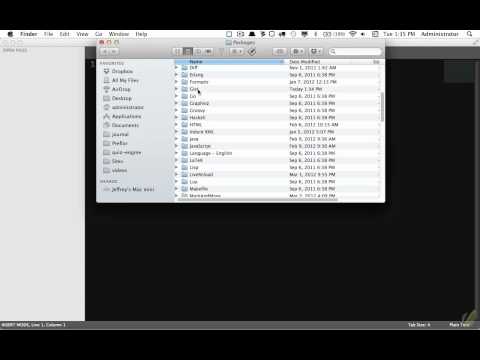Click the minimap in the editor window
480x360 pixels.
(459, 71)
